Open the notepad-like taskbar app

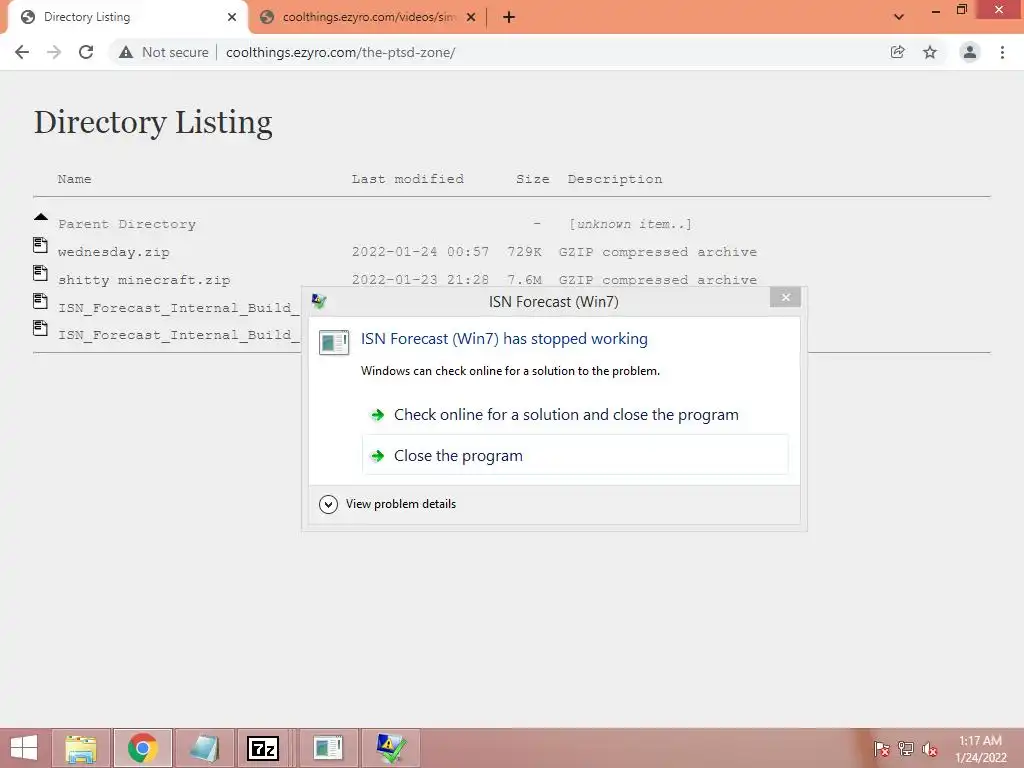(204, 748)
